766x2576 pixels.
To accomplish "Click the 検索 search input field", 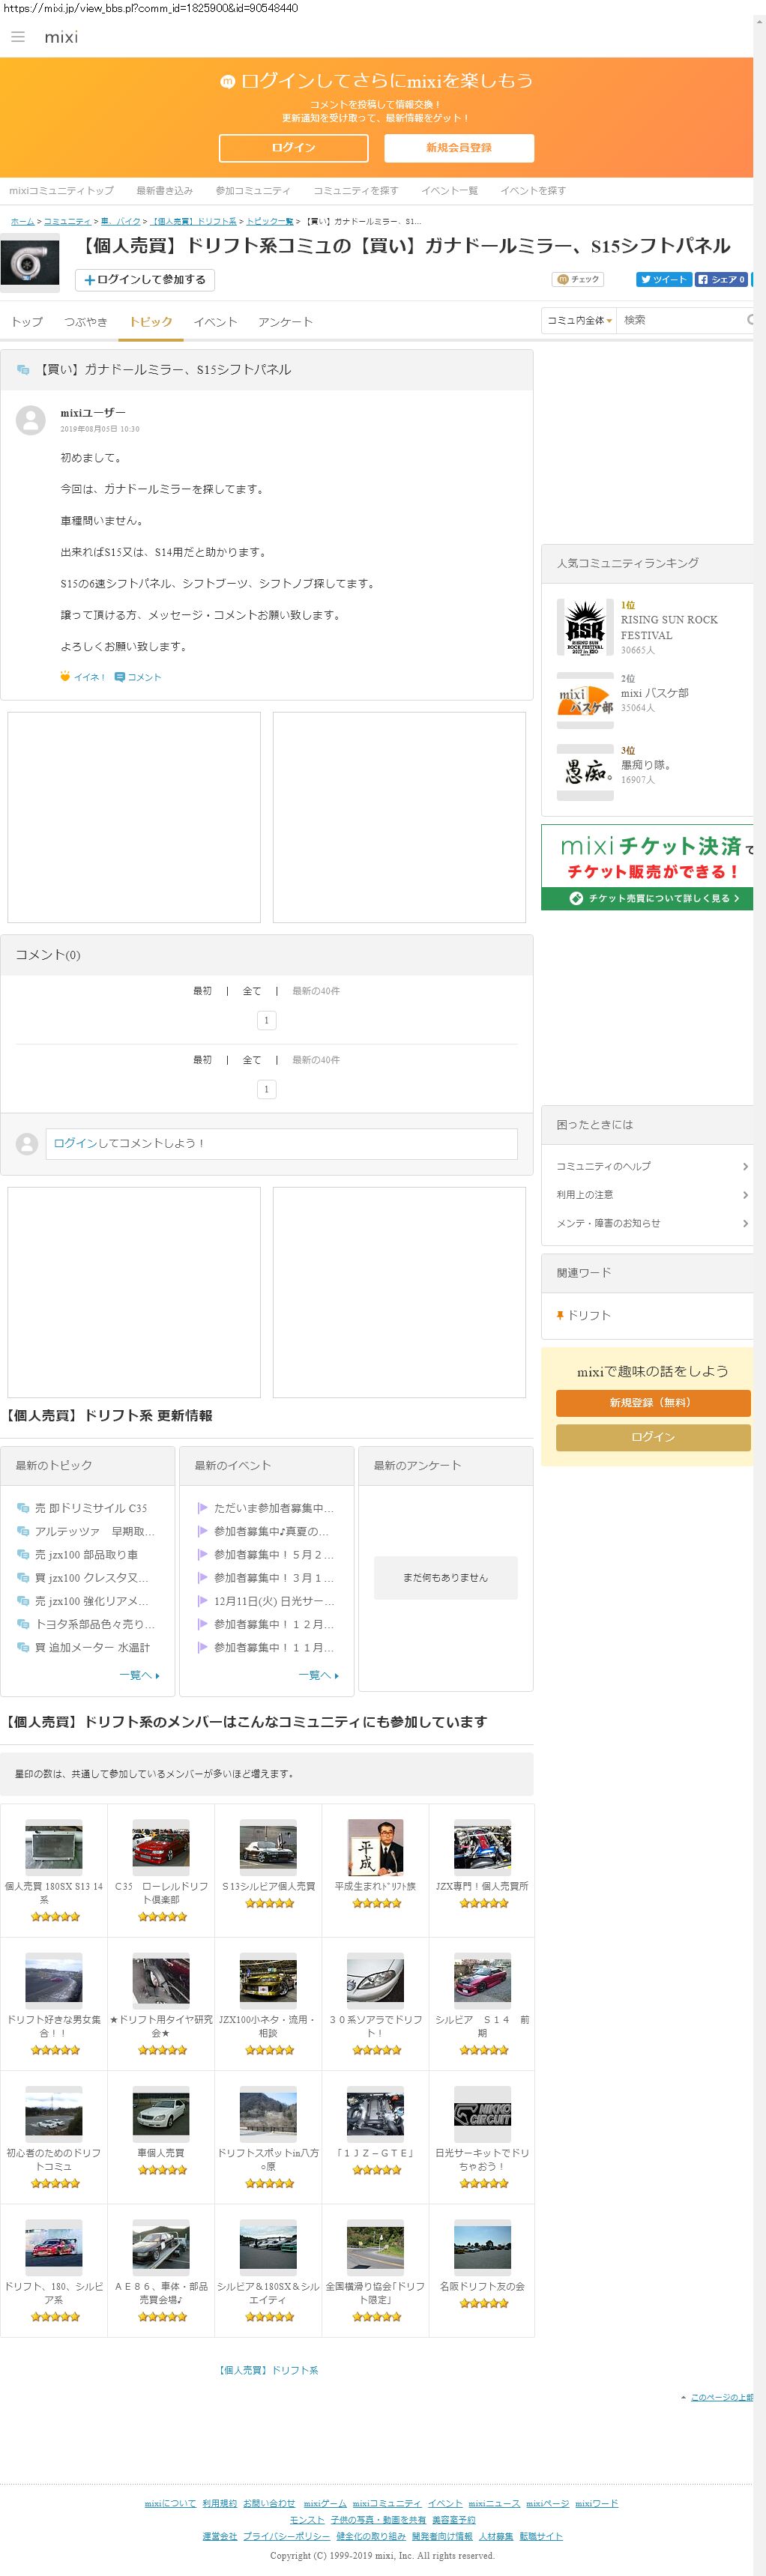I will click(x=680, y=320).
